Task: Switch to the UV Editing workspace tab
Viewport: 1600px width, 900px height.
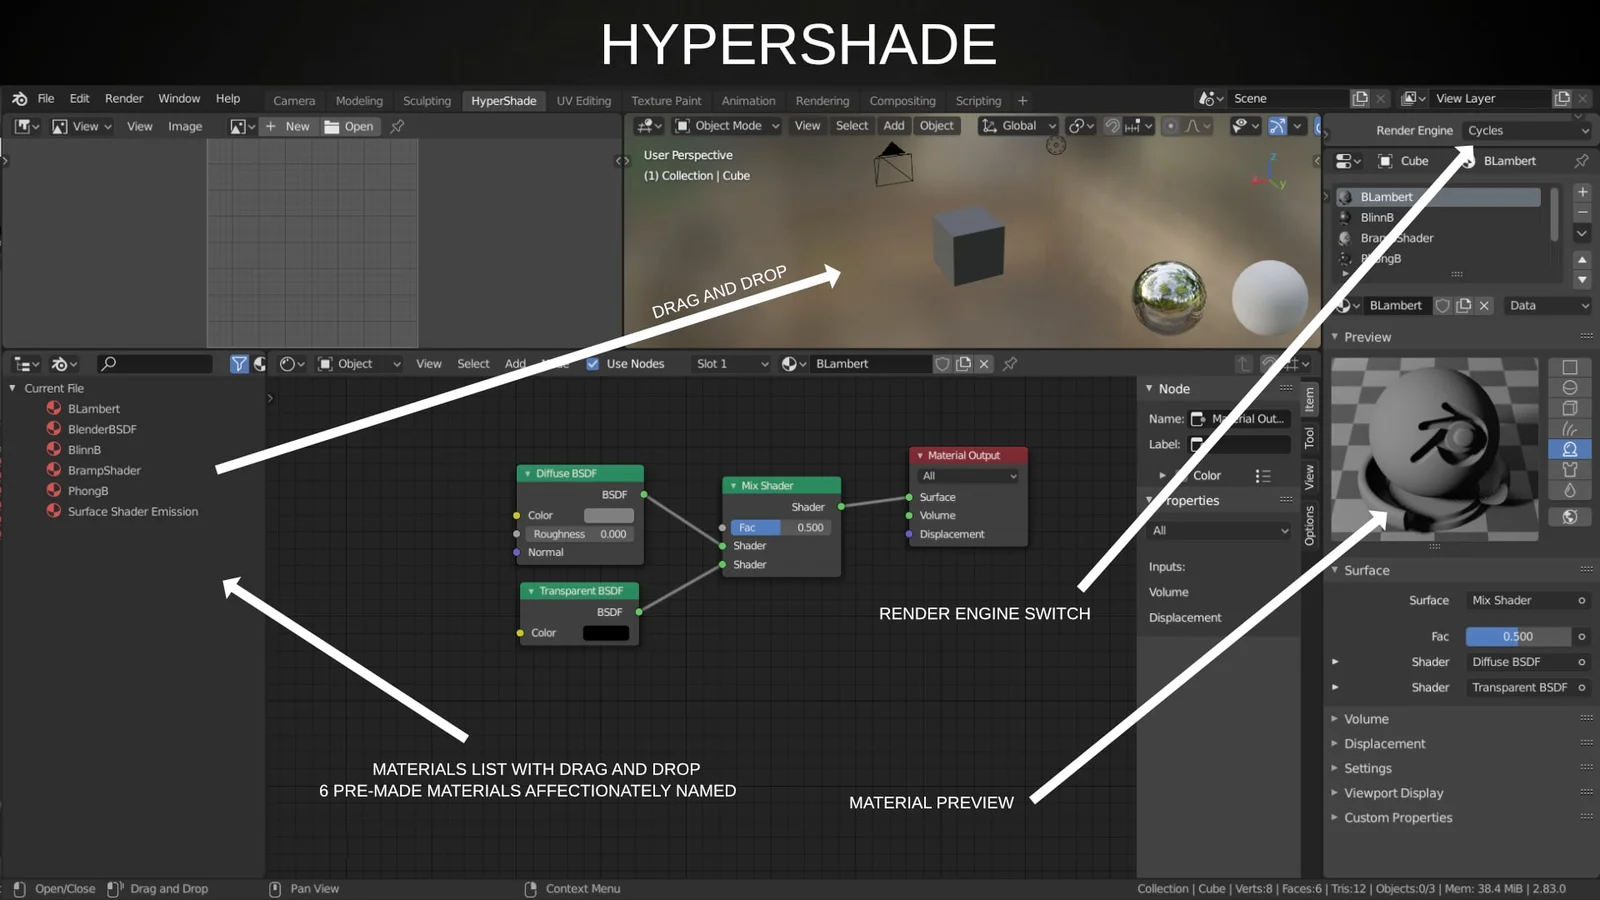Action: (584, 100)
